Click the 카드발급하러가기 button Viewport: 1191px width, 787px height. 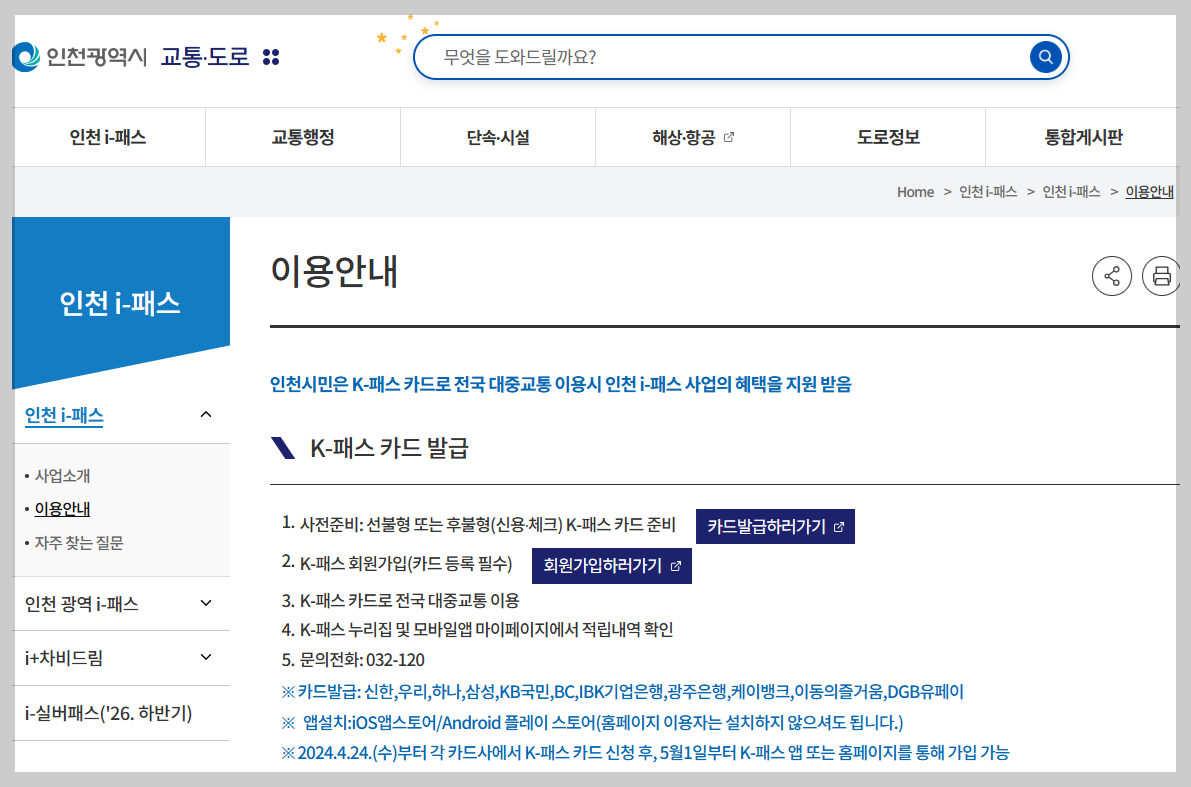point(775,526)
